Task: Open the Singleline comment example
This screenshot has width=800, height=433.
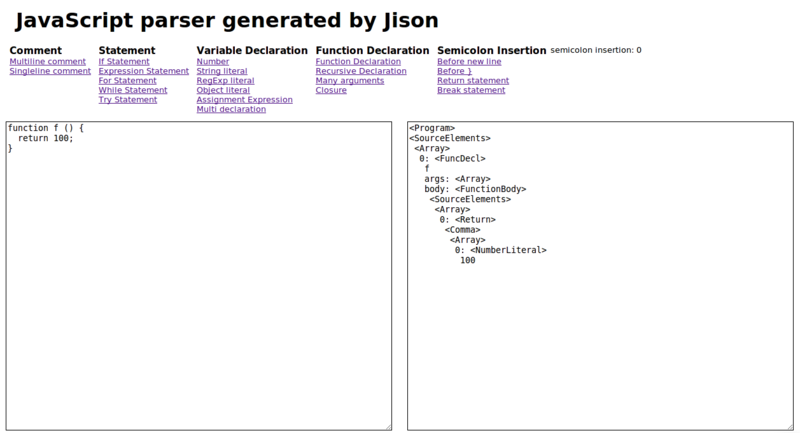Action: coord(50,71)
